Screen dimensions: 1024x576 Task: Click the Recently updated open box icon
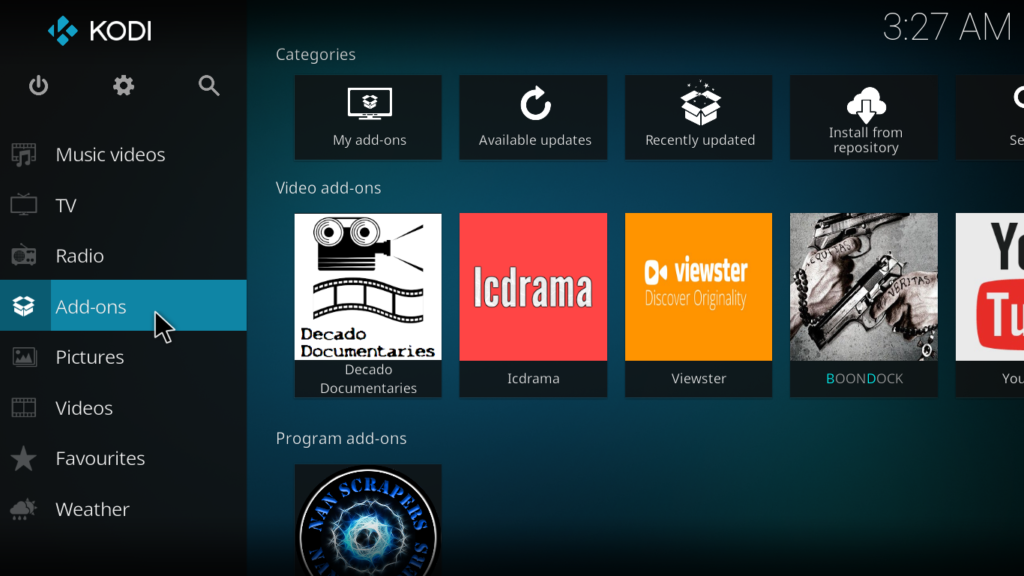tap(700, 103)
